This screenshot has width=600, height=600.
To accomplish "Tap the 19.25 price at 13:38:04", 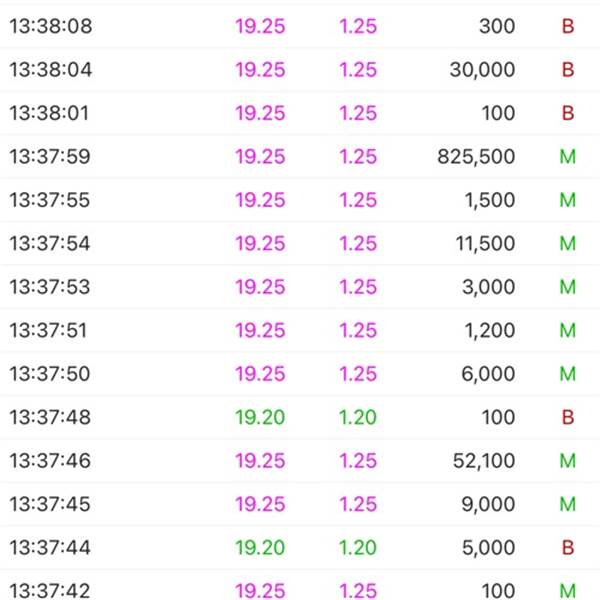I will click(x=260, y=70).
